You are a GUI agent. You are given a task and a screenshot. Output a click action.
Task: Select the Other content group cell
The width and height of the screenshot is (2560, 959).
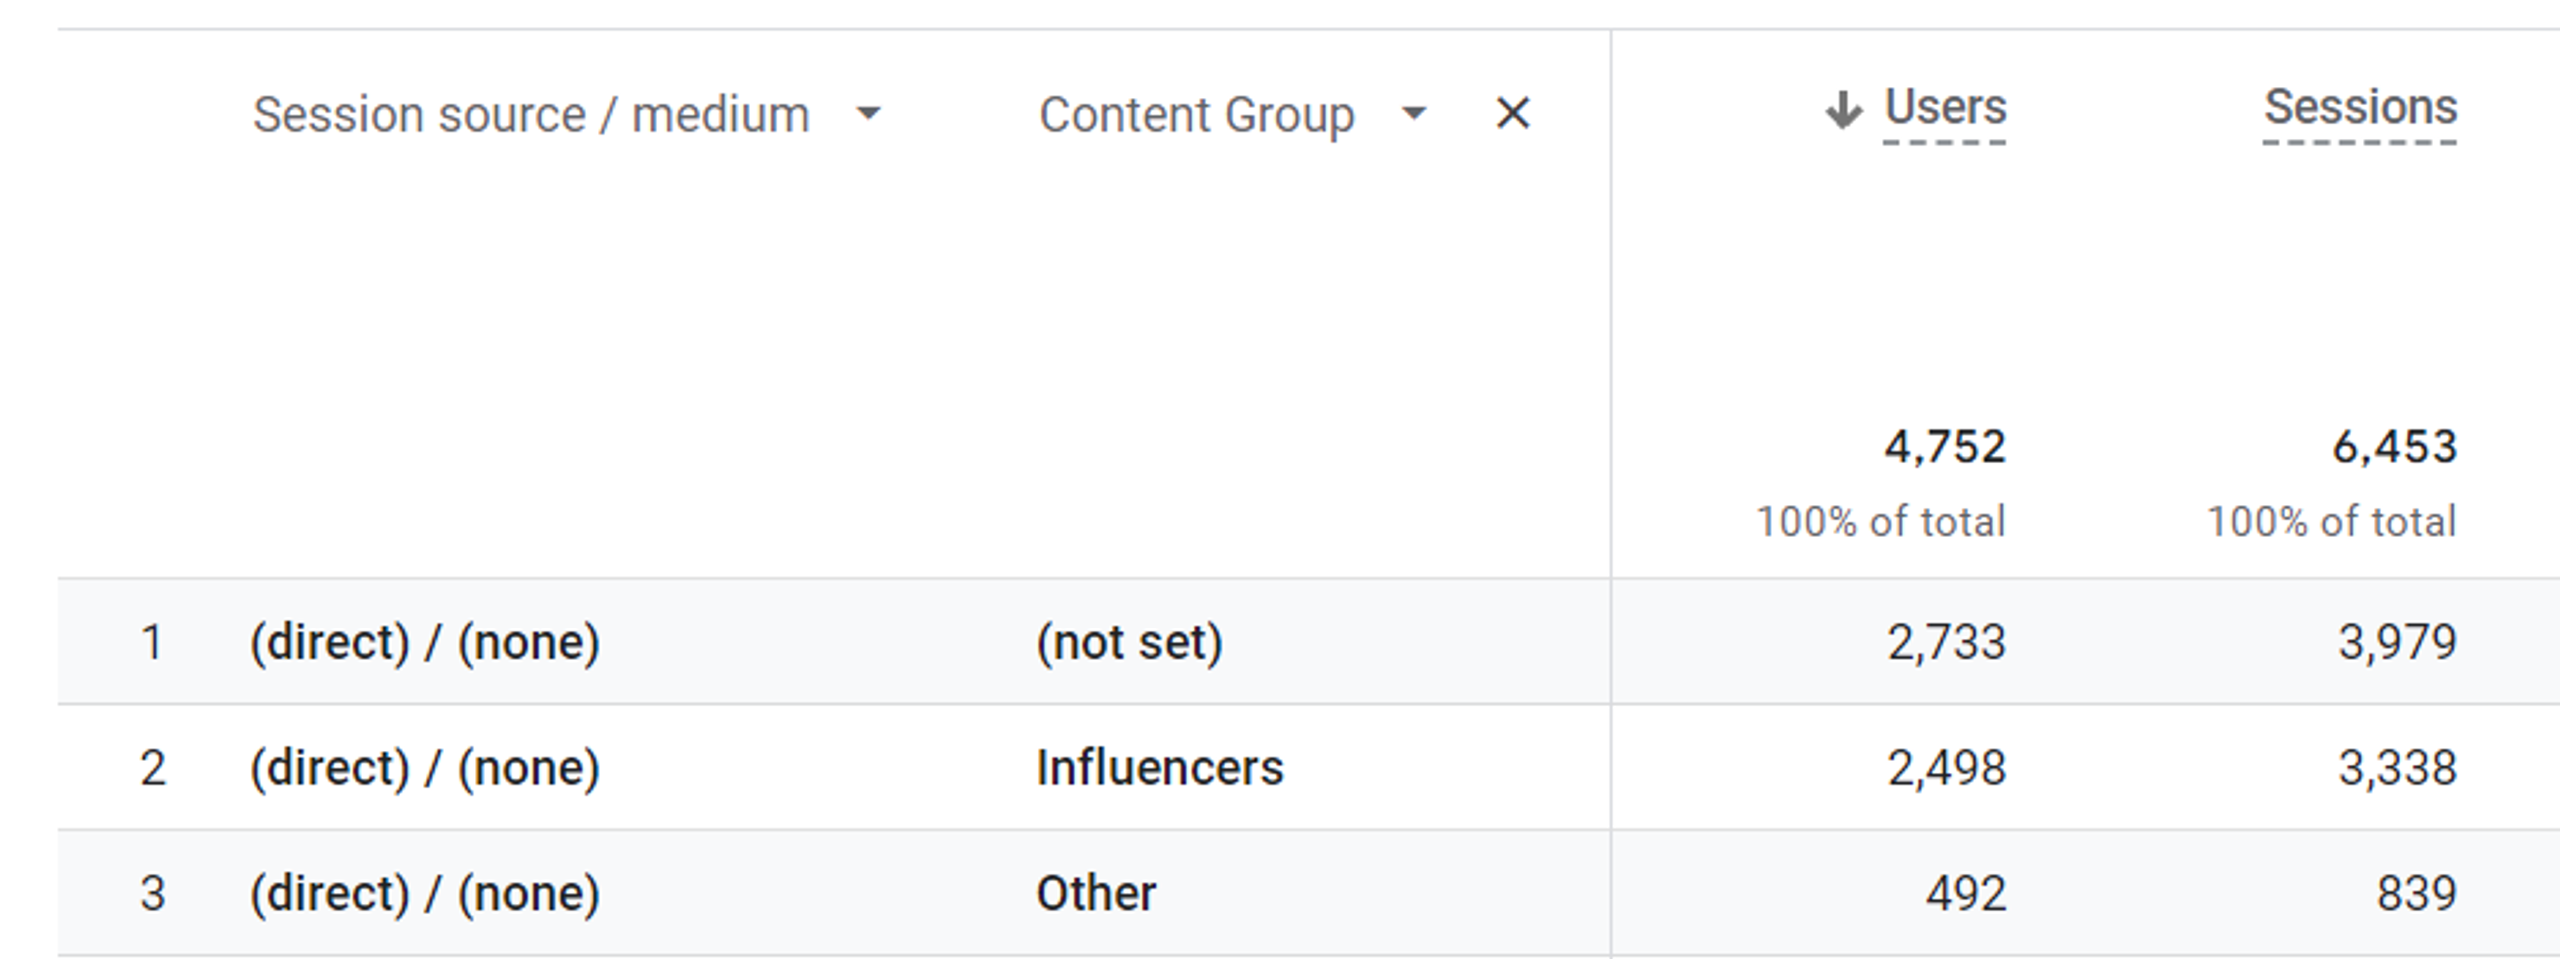click(x=1096, y=893)
